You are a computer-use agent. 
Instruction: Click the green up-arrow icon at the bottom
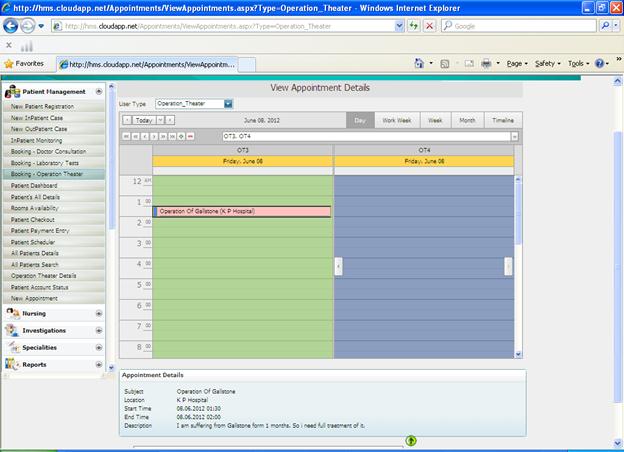pos(411,440)
